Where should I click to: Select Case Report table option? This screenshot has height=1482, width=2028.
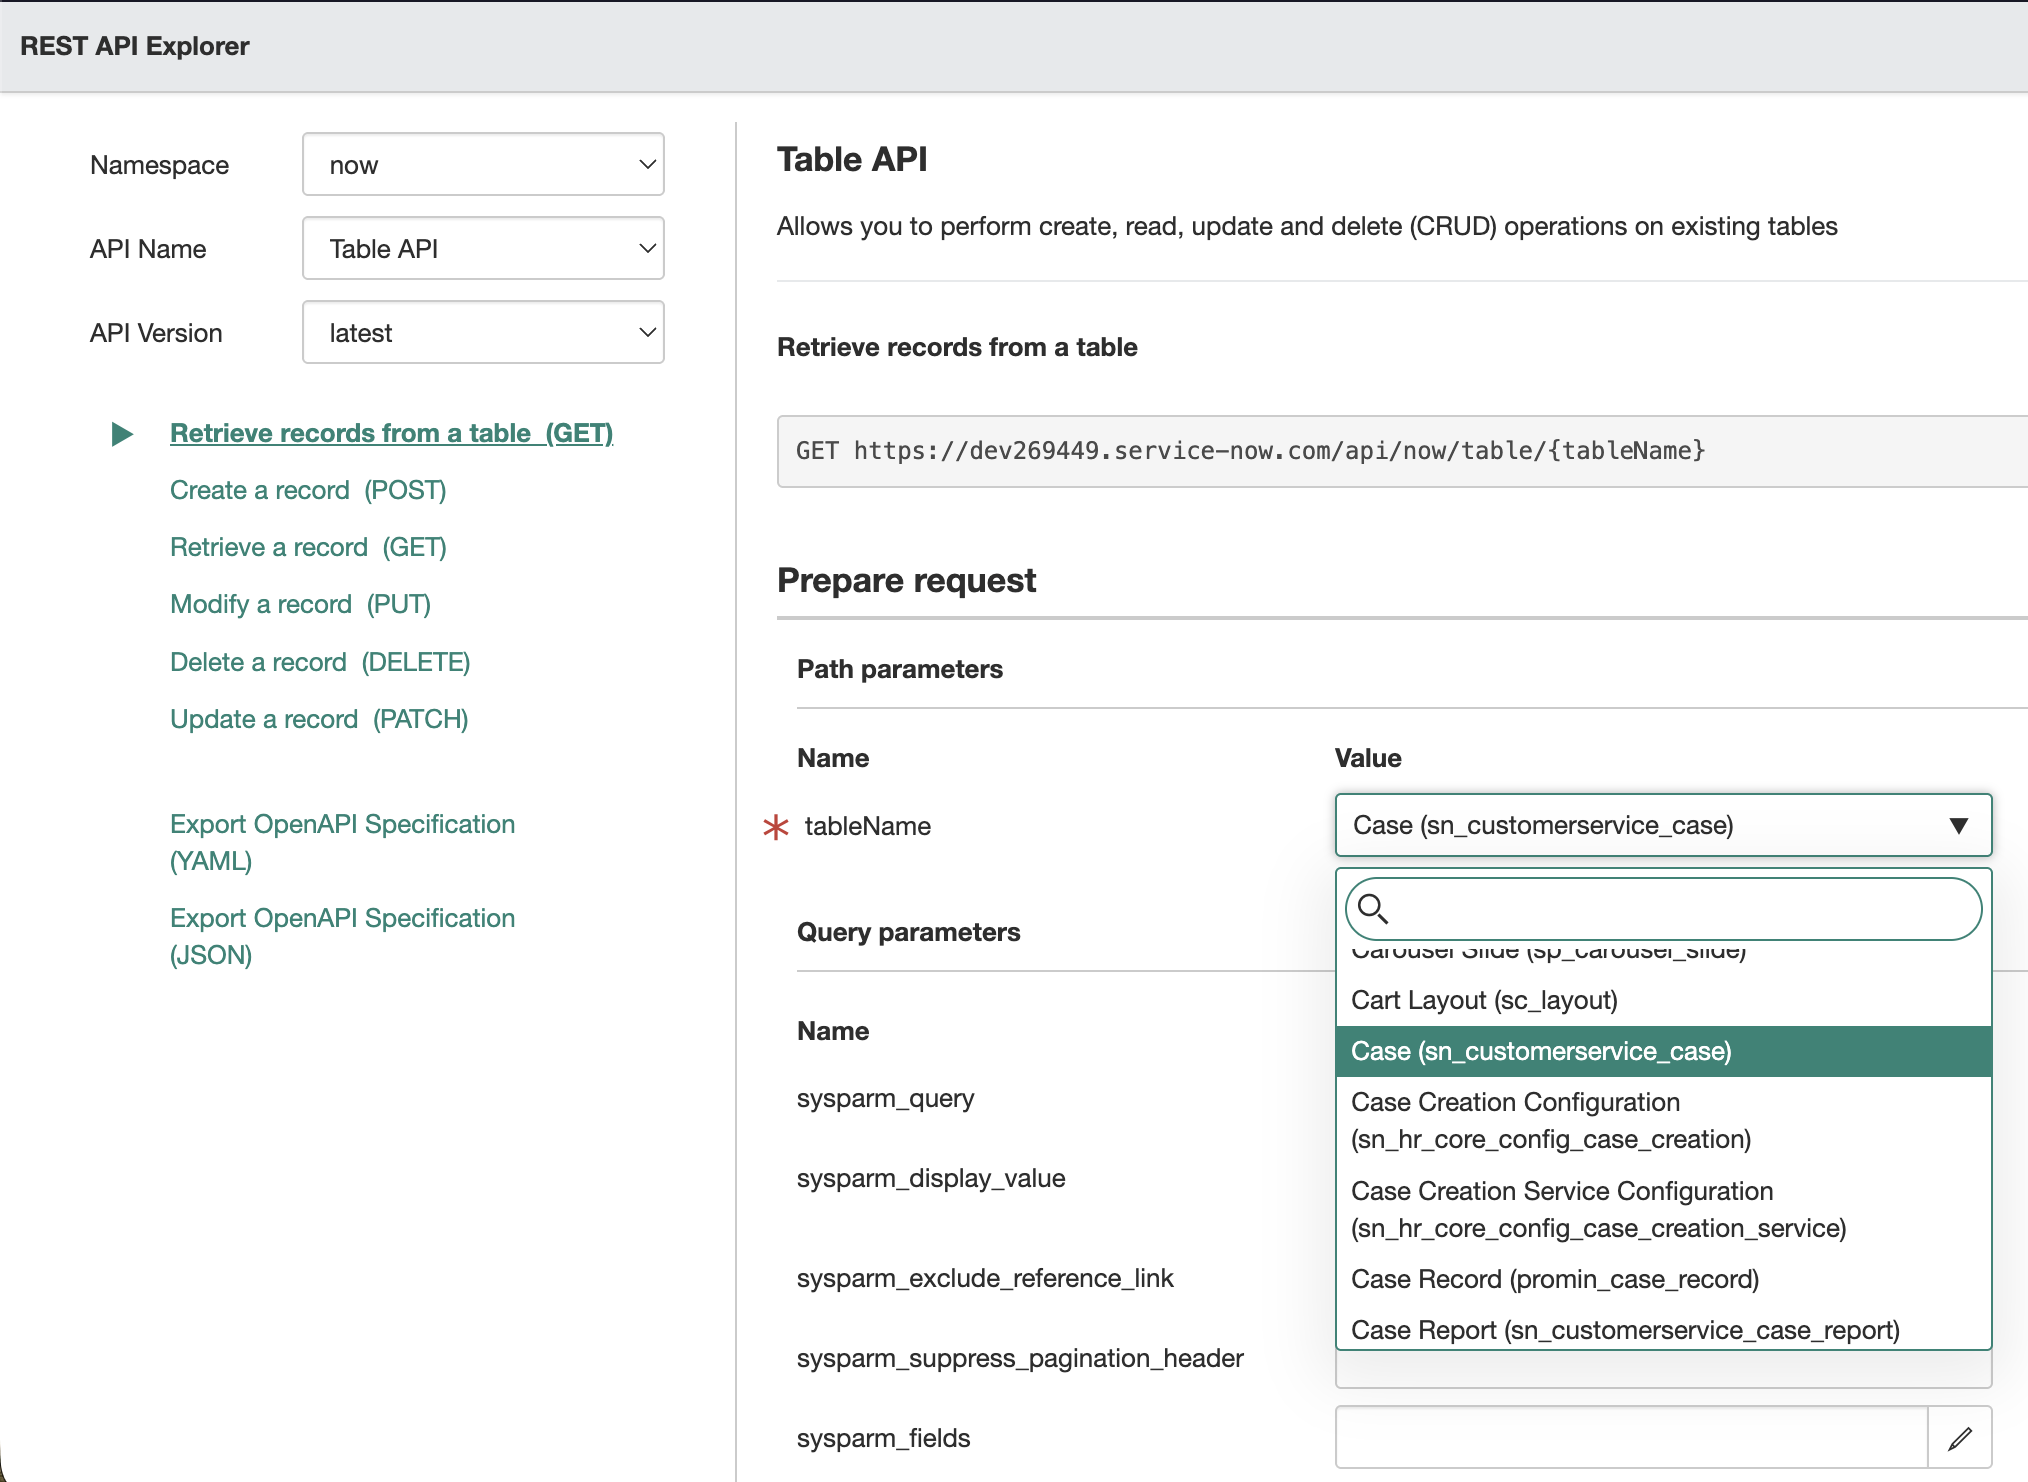coord(1624,1330)
